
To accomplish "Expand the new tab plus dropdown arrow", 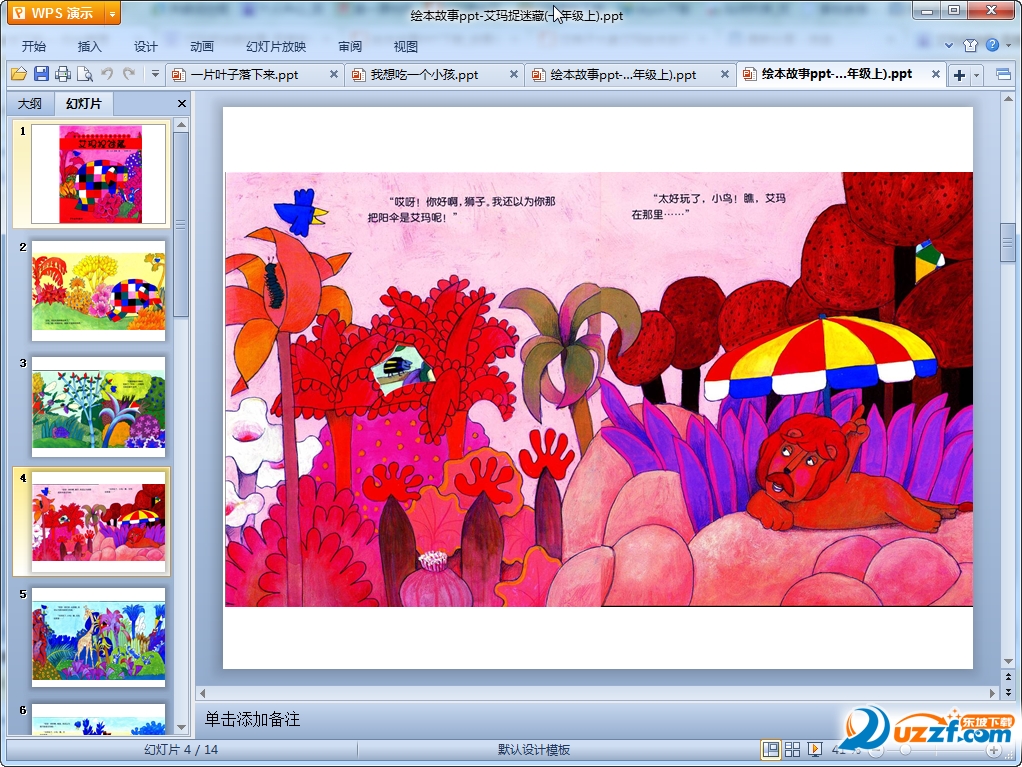I will point(976,76).
